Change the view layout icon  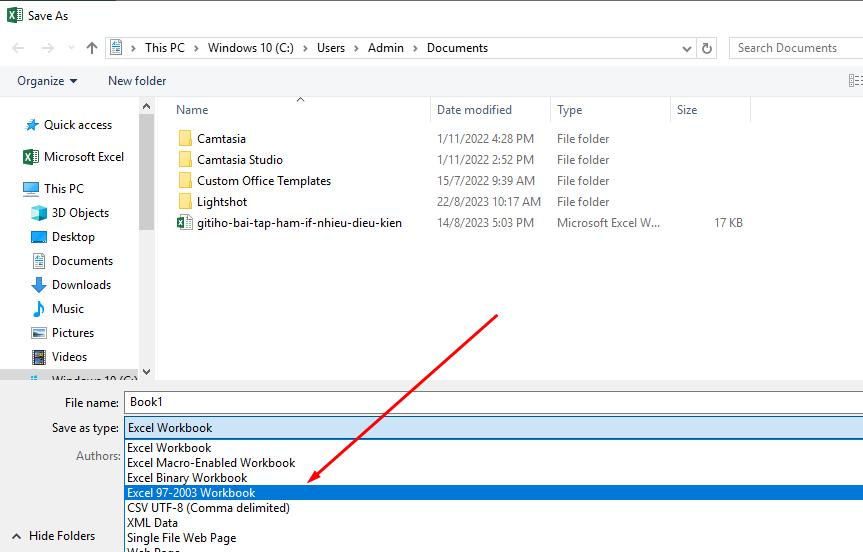click(x=855, y=81)
